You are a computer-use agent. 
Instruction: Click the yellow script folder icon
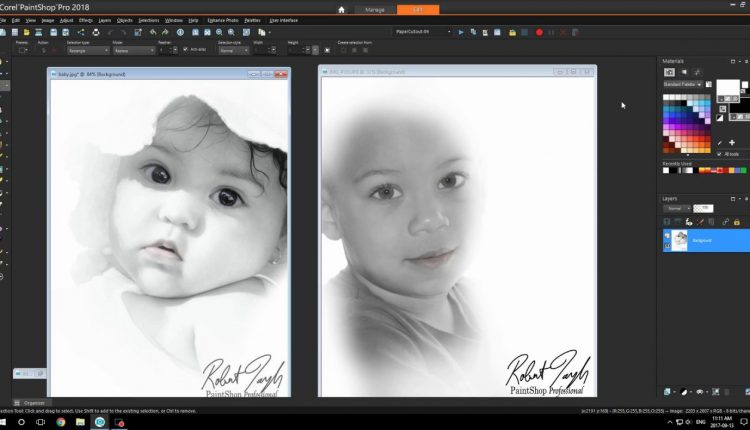point(512,33)
